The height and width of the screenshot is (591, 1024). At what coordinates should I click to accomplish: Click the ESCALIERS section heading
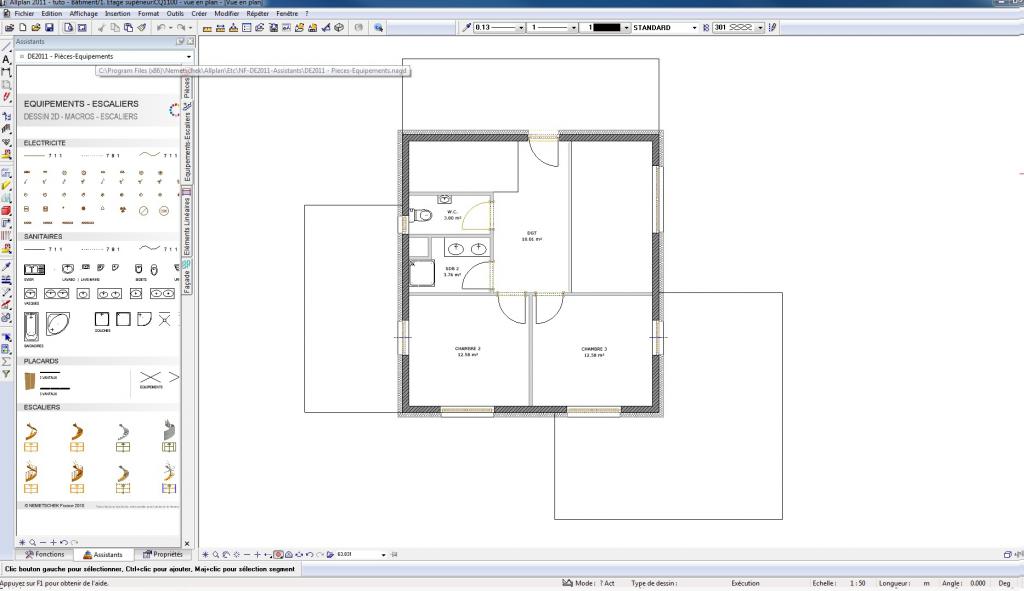point(42,407)
